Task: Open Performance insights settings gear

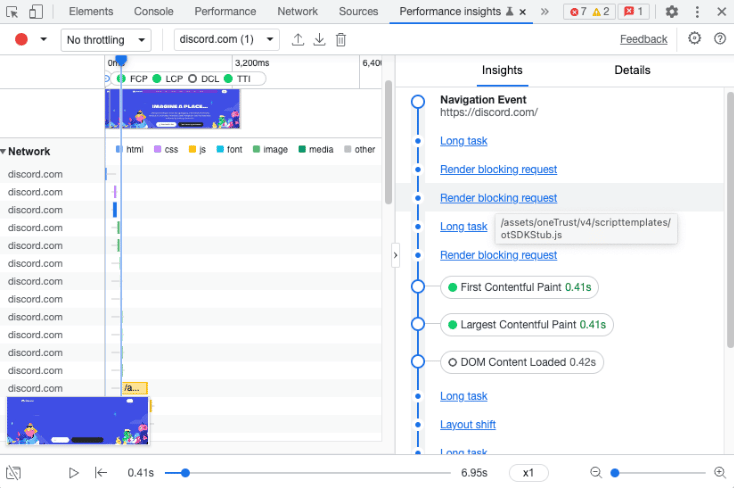Action: click(695, 39)
